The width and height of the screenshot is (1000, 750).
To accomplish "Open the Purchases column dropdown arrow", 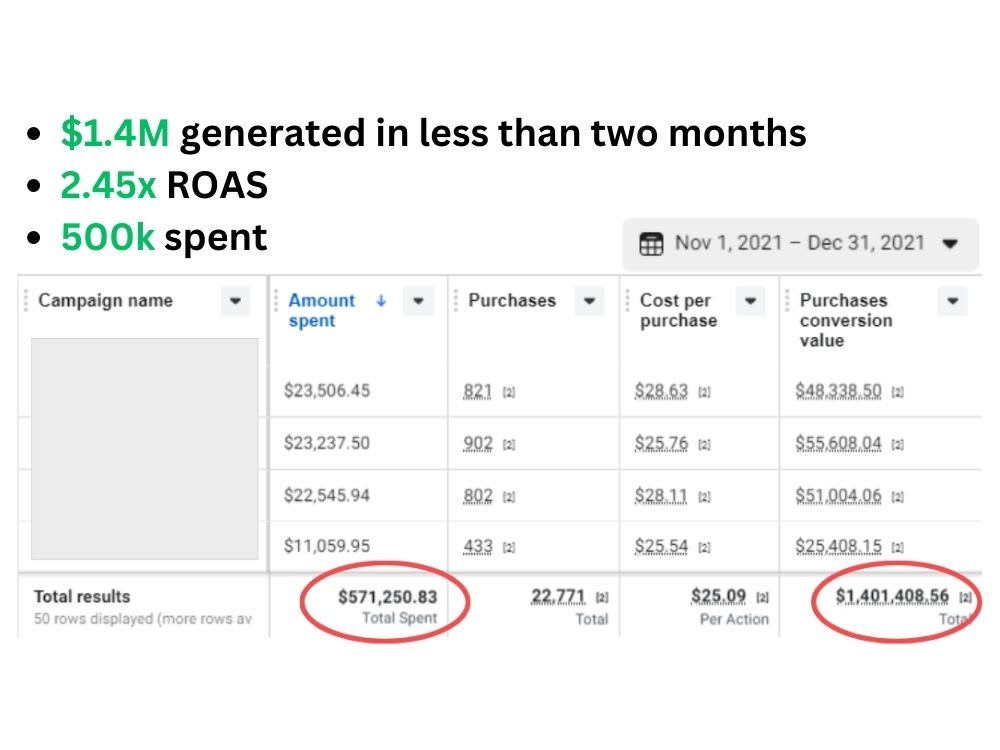I will click(x=589, y=301).
